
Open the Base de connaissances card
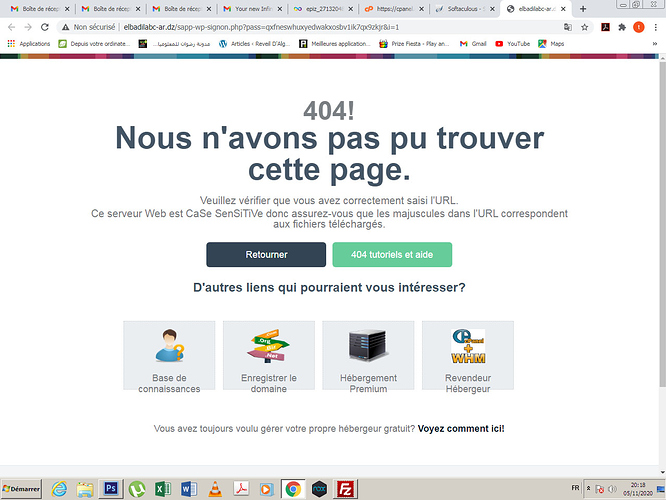169,356
